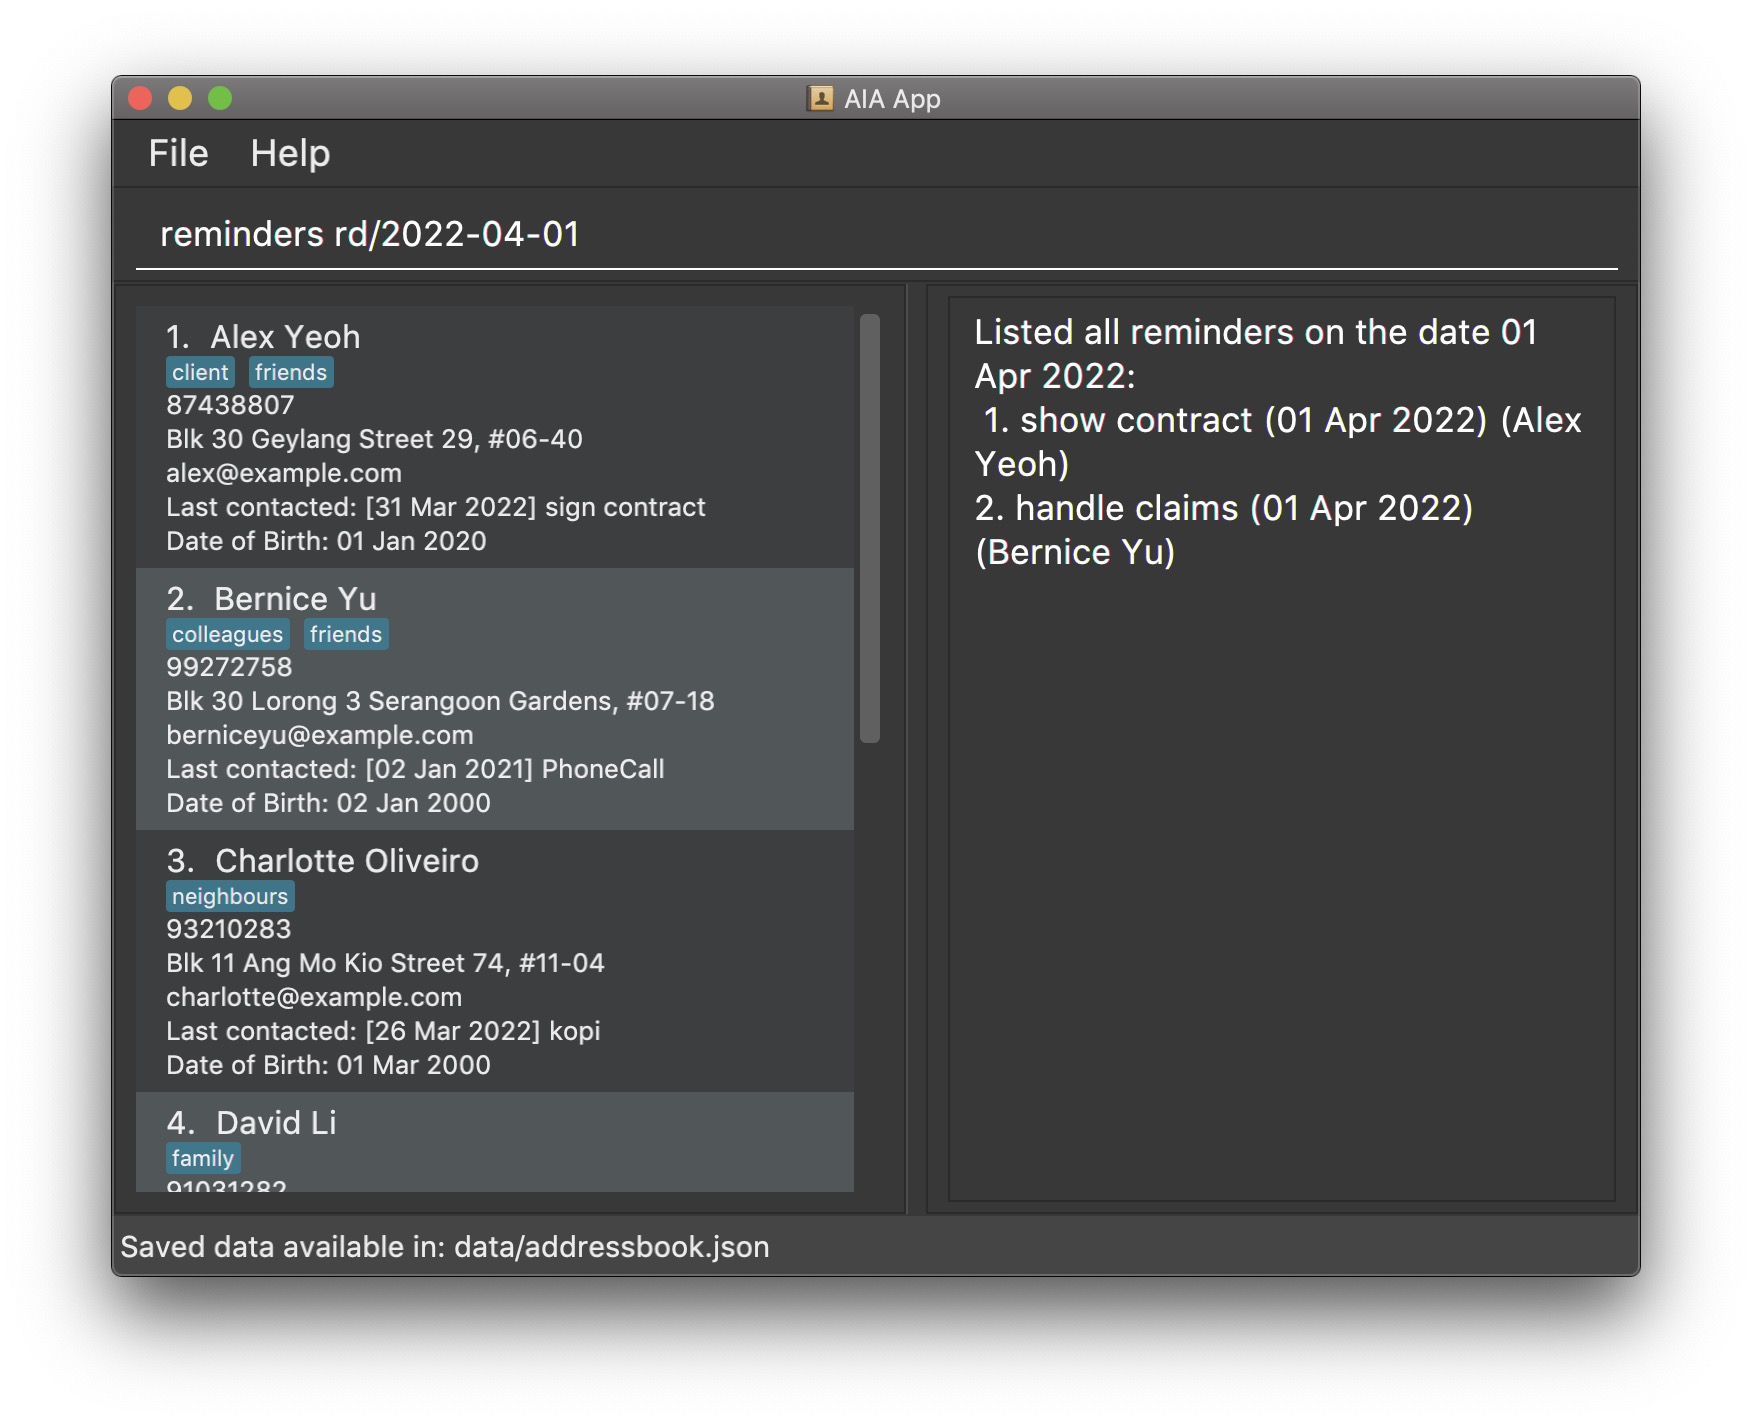Click Date of Birth 01 Mar 2000
This screenshot has width=1752, height=1424.
(x=328, y=1065)
